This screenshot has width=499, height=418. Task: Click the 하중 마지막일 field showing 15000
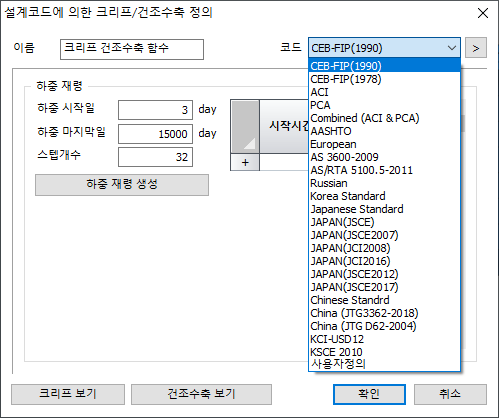point(155,134)
